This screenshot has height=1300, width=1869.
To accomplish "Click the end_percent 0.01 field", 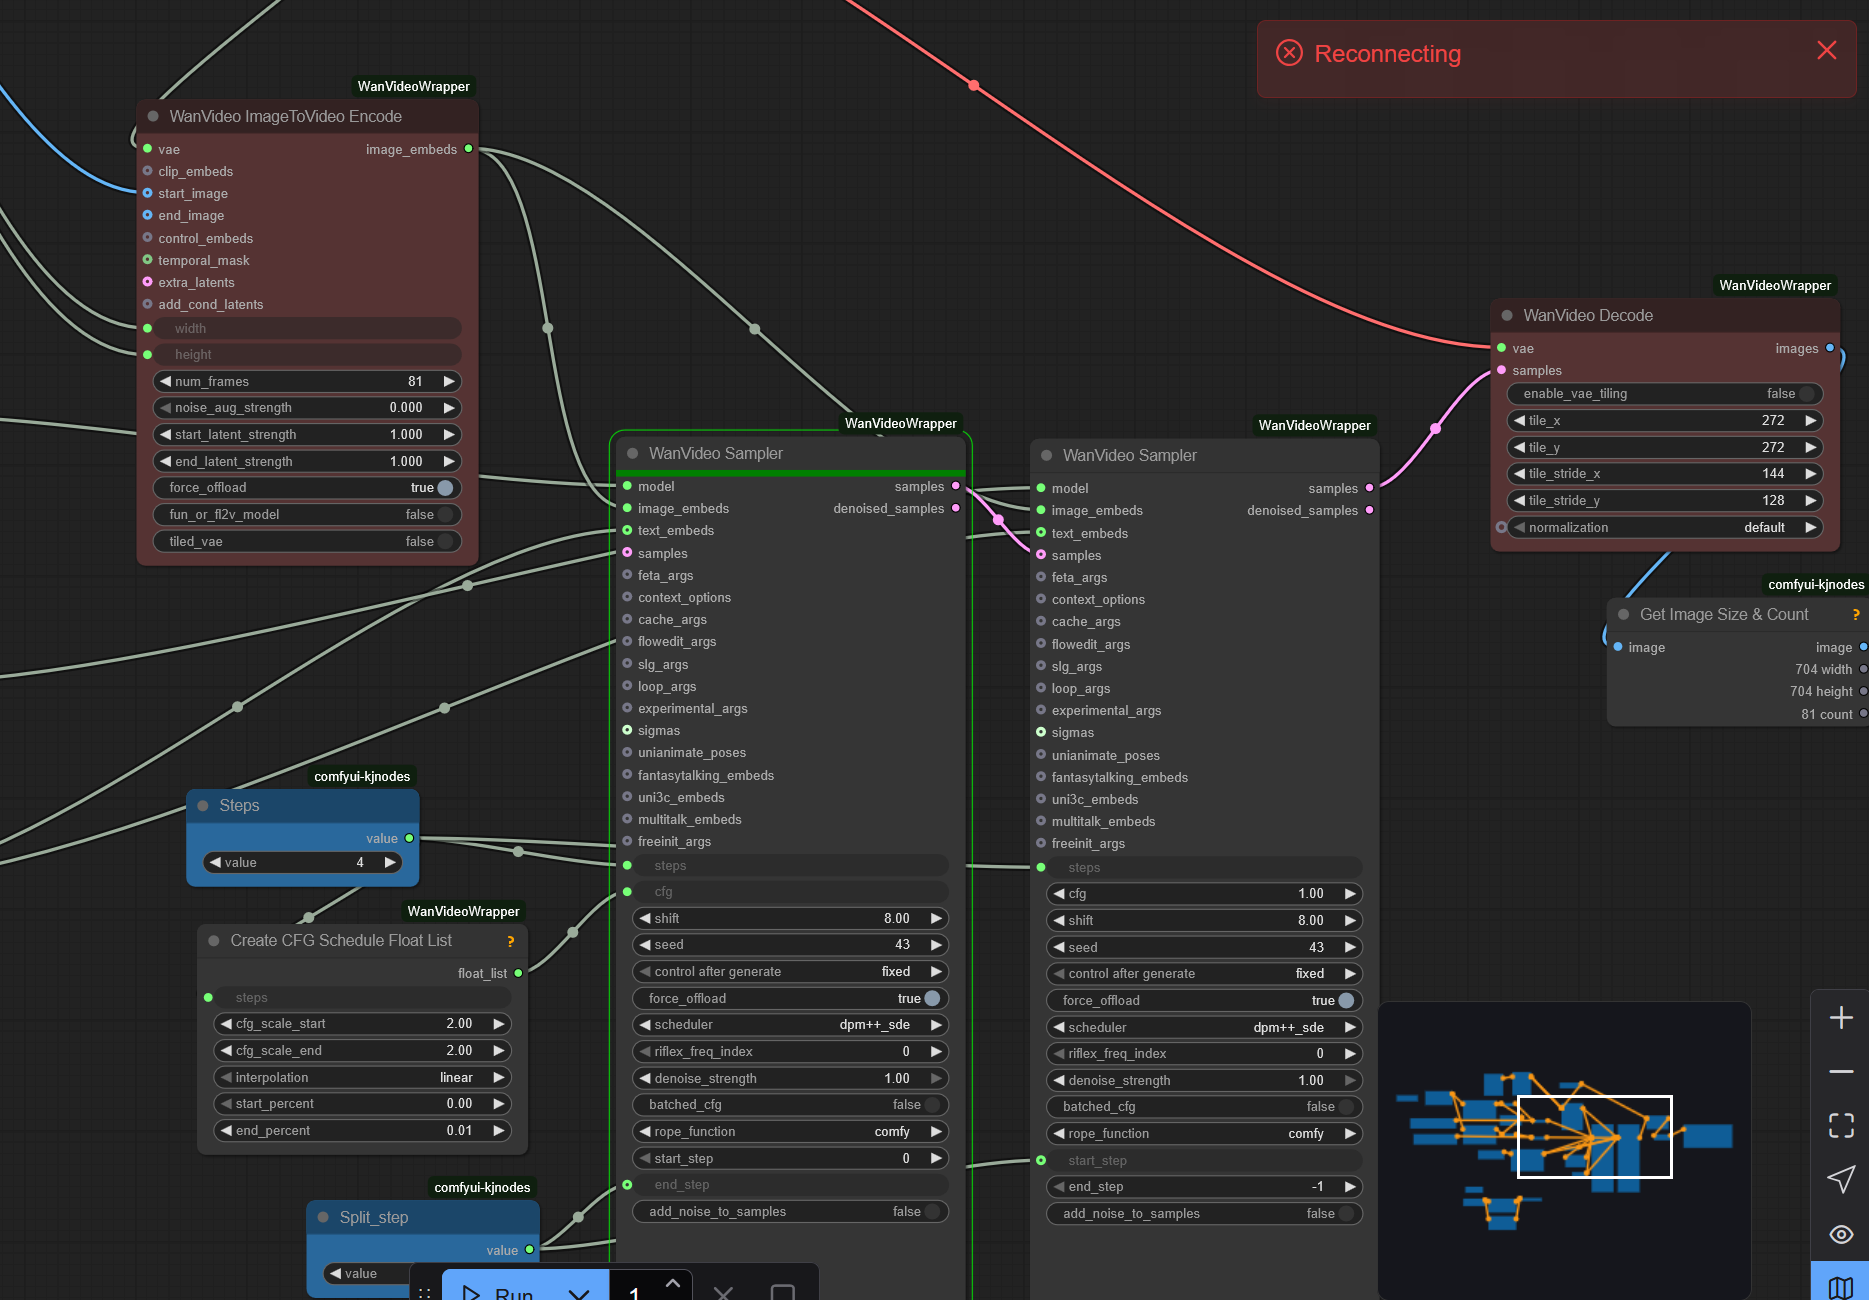I will pyautogui.click(x=361, y=1131).
